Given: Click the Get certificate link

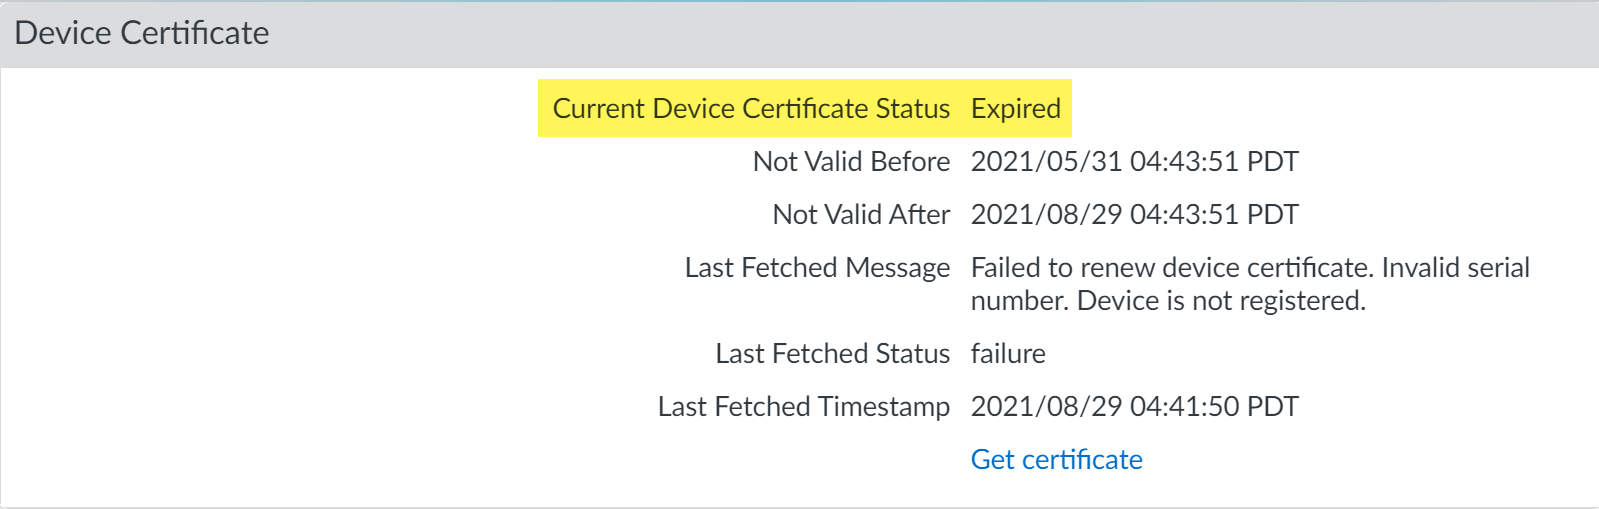Looking at the screenshot, I should pos(1056,459).
